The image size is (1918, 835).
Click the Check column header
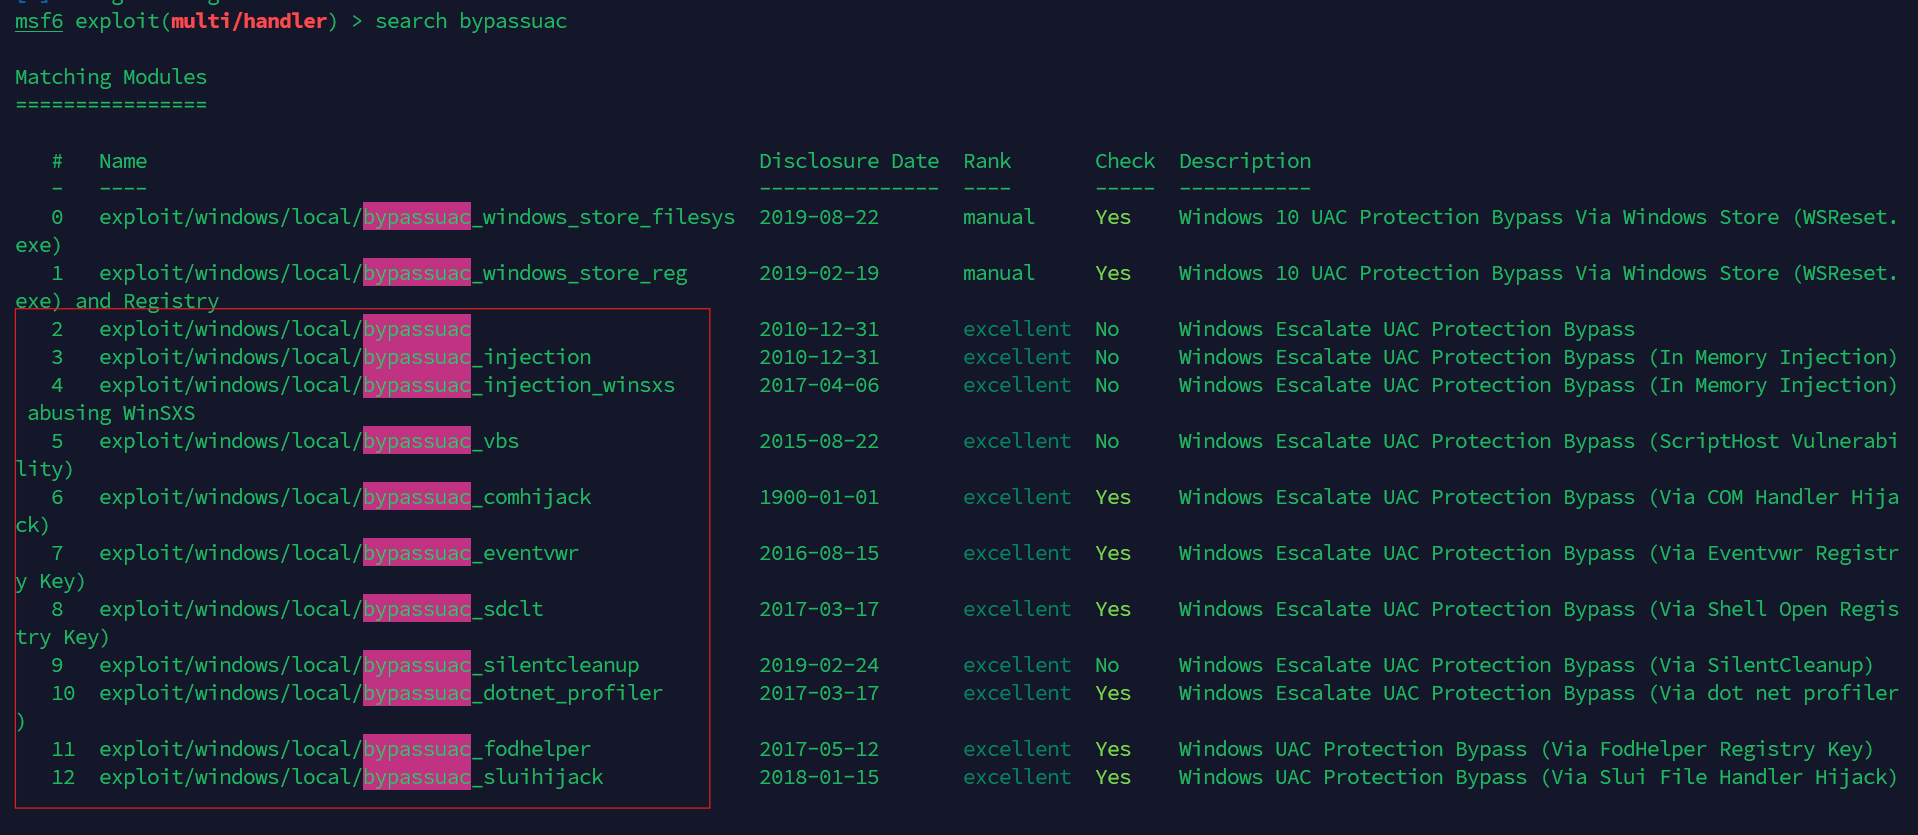click(1125, 161)
